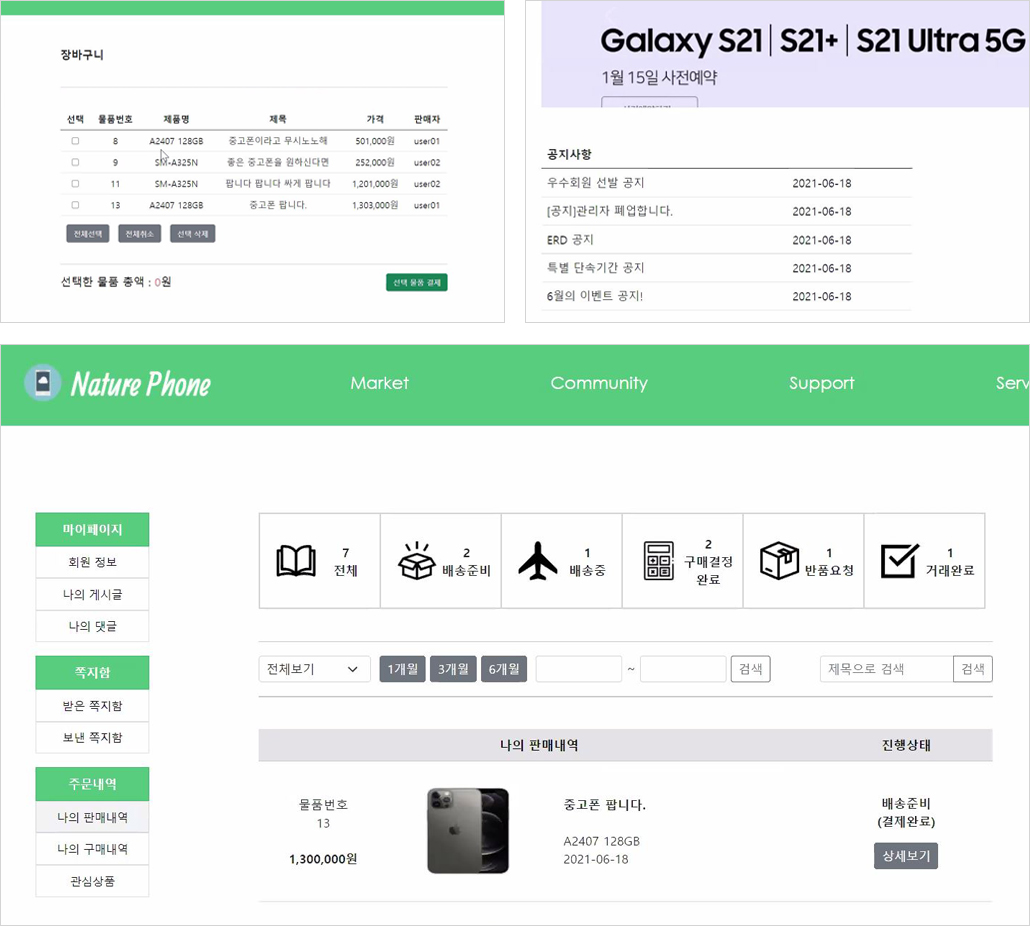The width and height of the screenshot is (1030, 926).
Task: Click the open box 배송준비 icon
Action: pos(416,561)
